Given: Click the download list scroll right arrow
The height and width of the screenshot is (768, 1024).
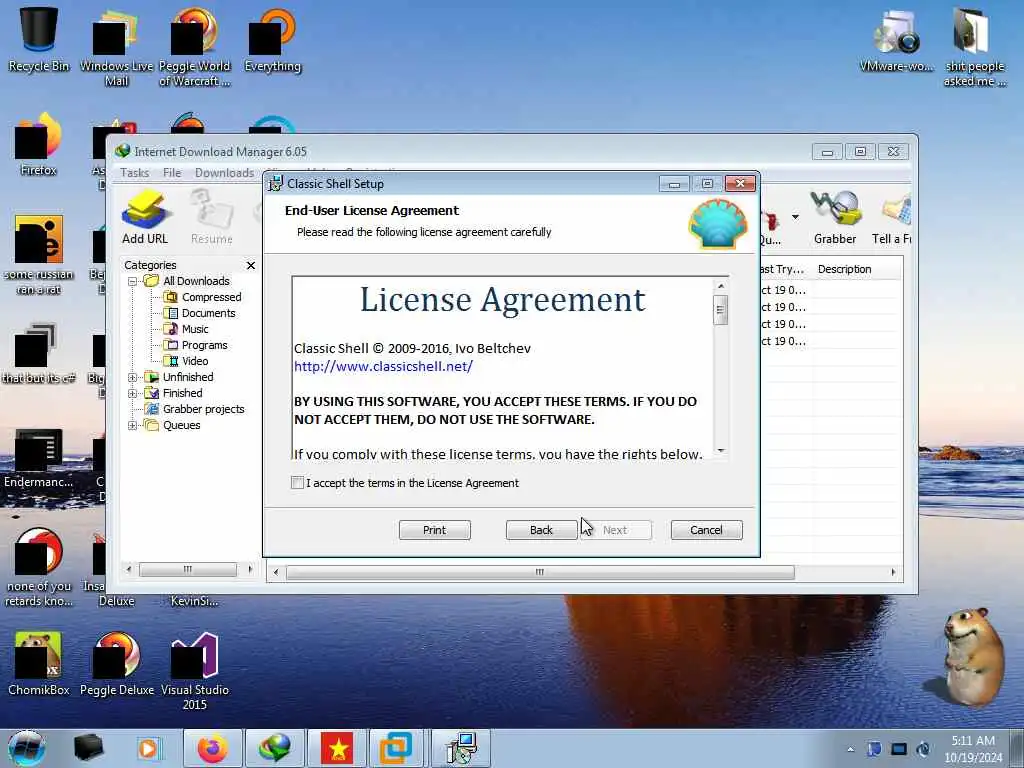Looking at the screenshot, I should click(x=893, y=572).
